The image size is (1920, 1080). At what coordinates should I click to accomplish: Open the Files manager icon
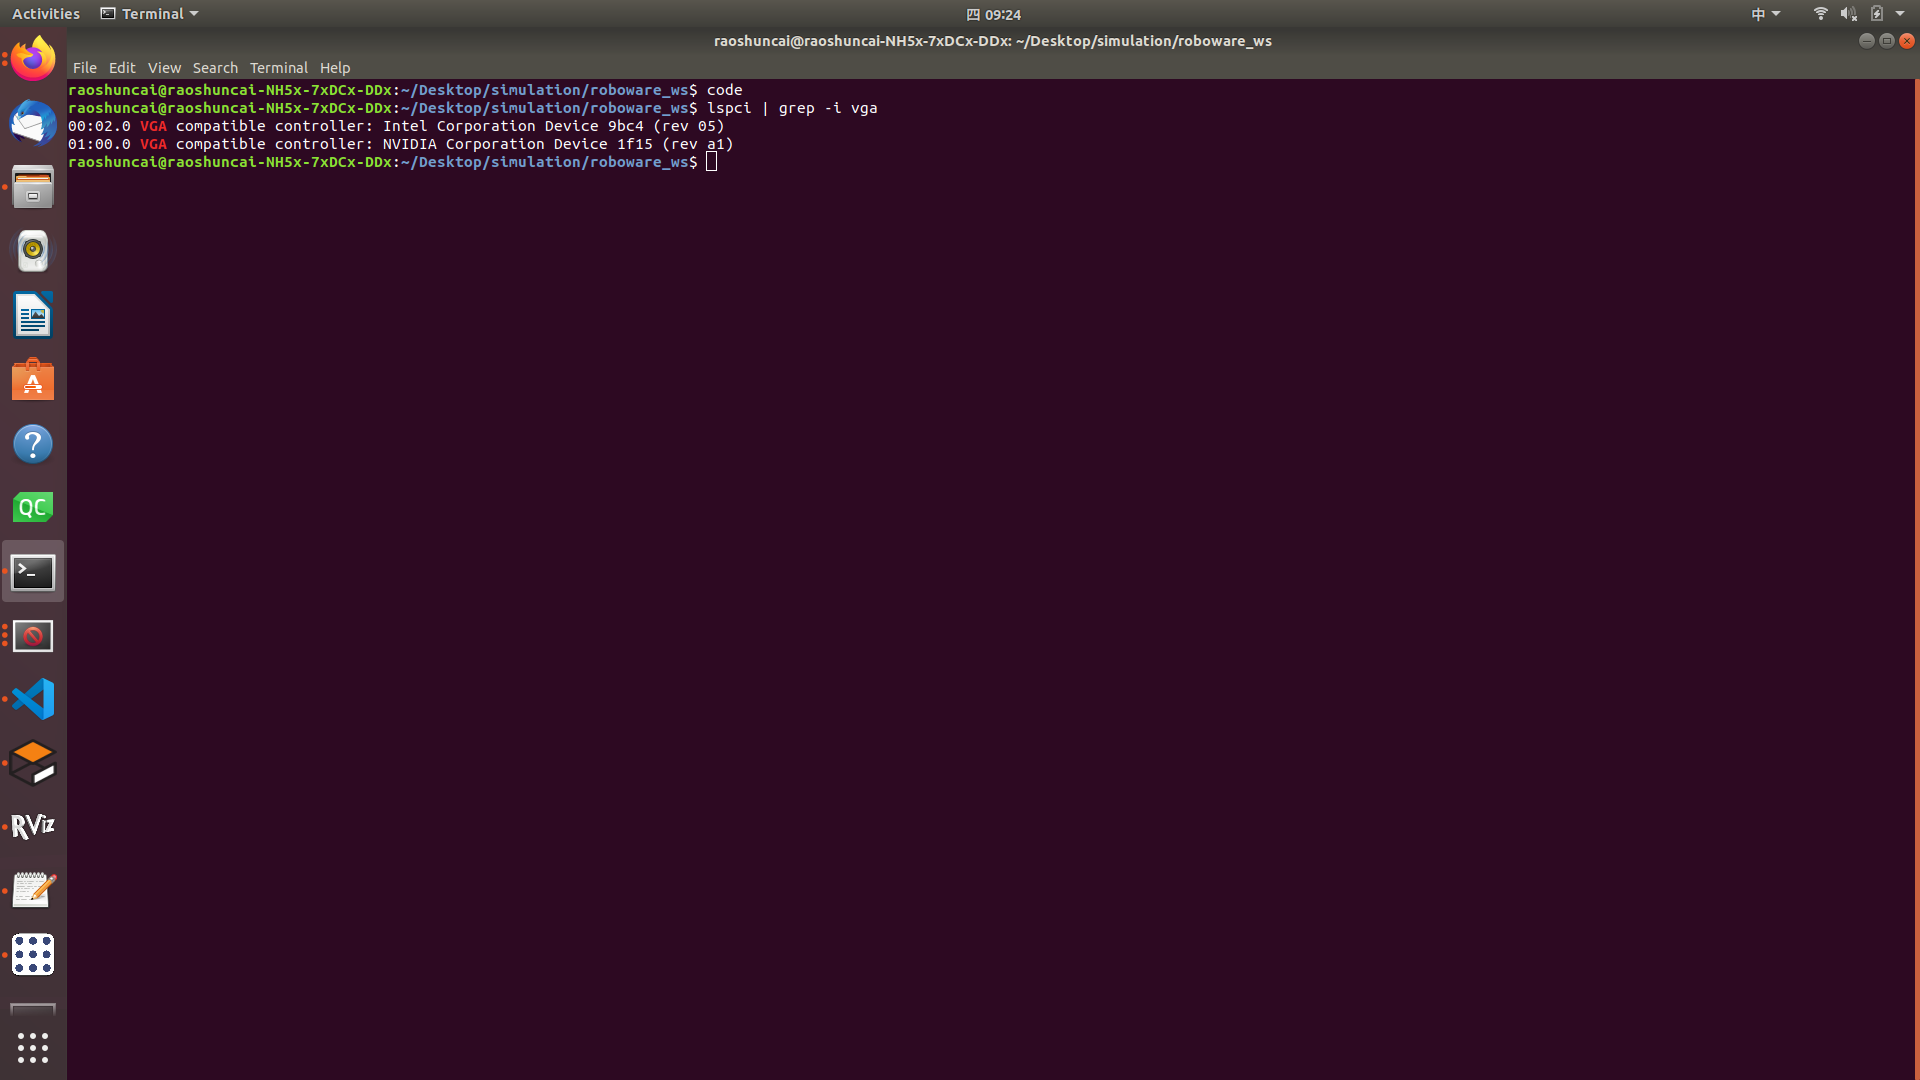pyautogui.click(x=33, y=187)
